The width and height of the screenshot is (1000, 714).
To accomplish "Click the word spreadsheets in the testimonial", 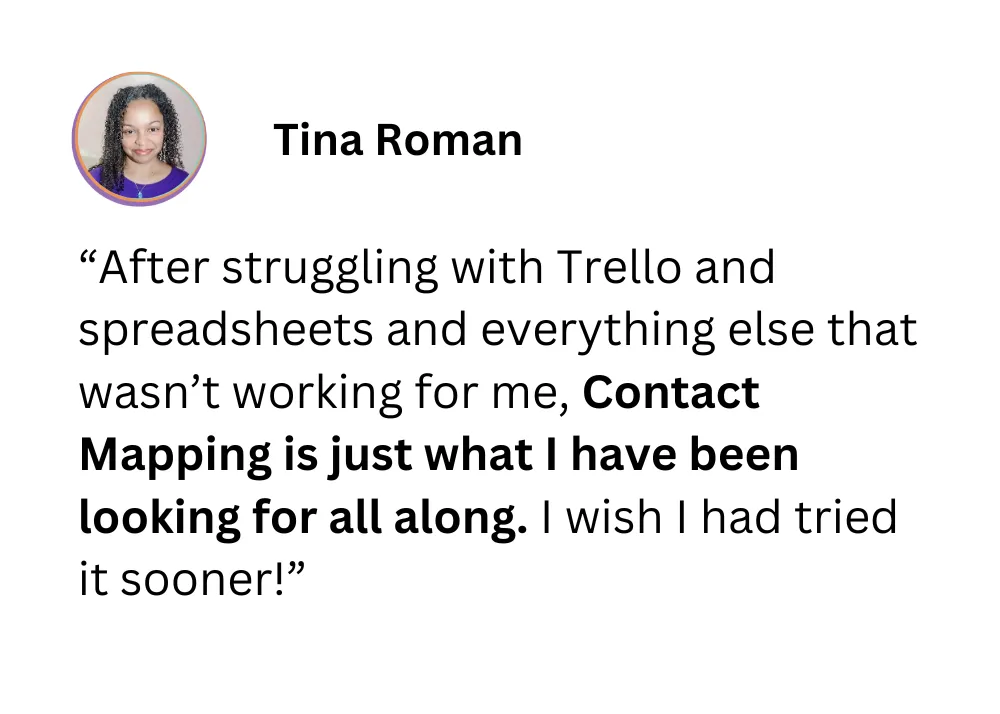I will click(x=226, y=331).
